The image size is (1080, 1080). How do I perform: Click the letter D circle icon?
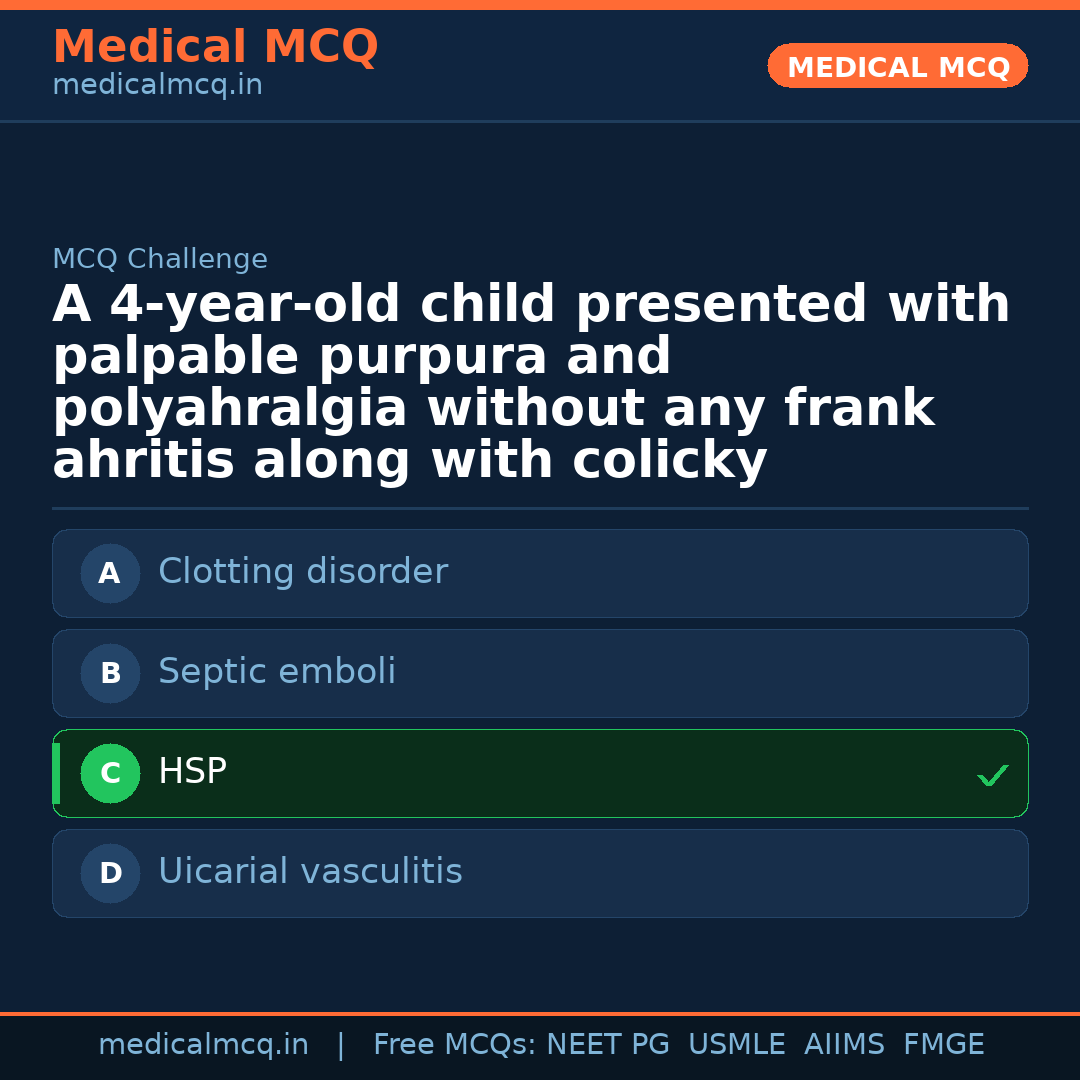tap(110, 873)
